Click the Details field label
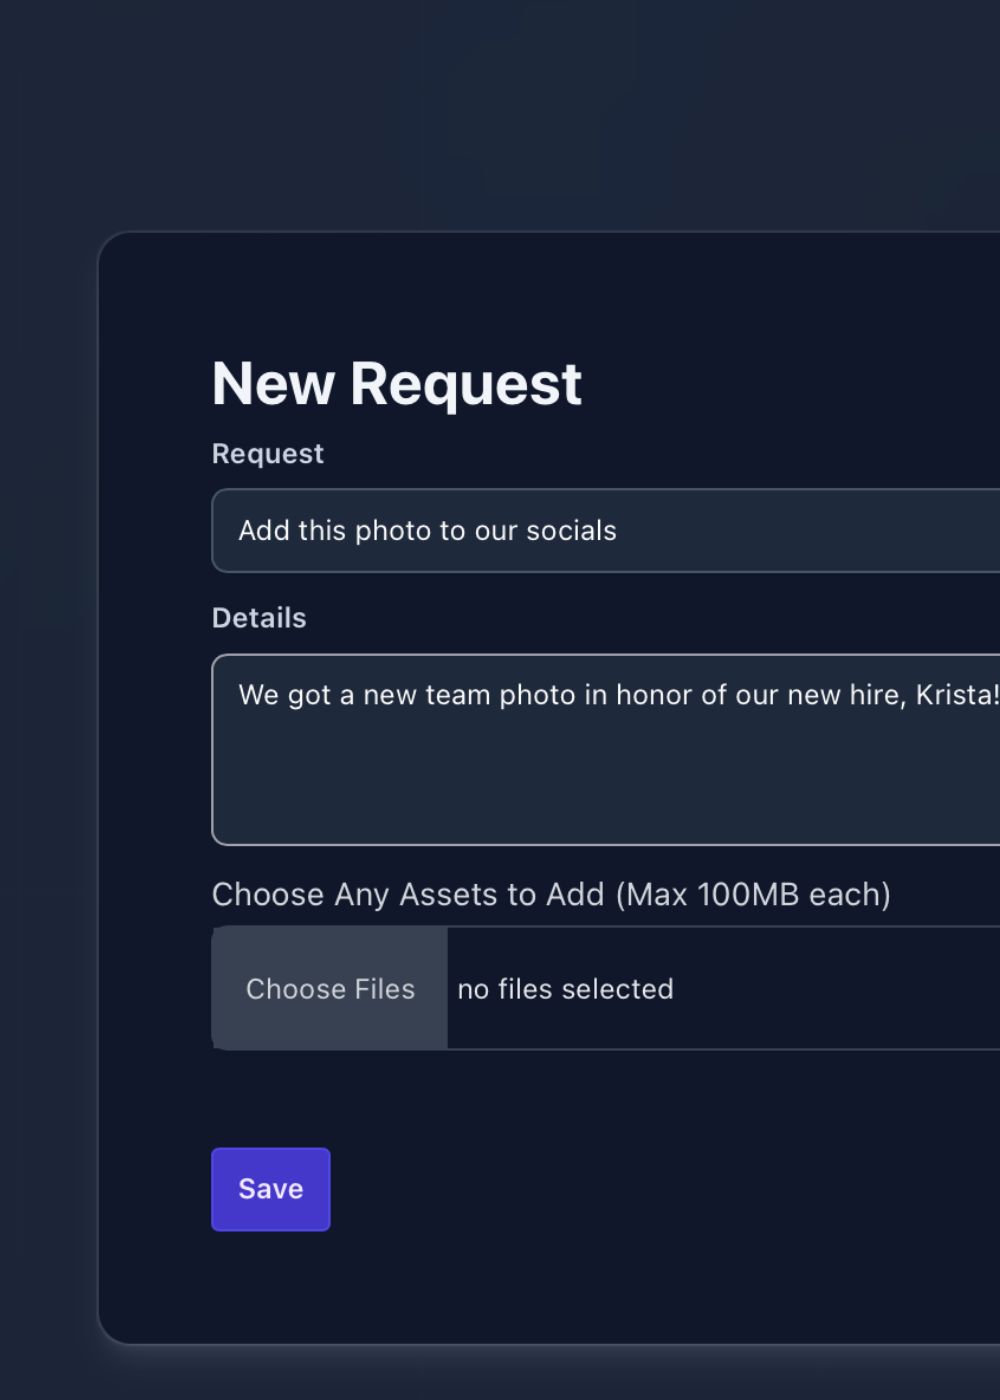The width and height of the screenshot is (1000, 1400). [259, 617]
